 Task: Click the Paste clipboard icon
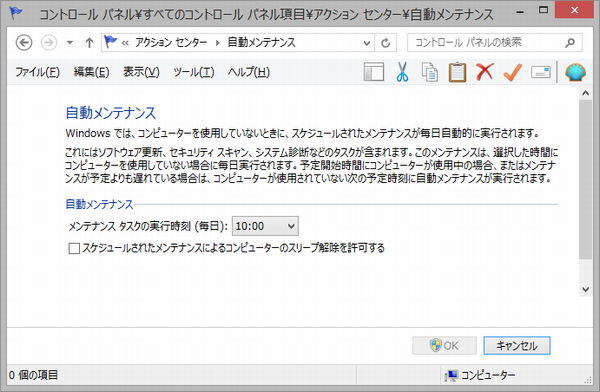tap(457, 72)
